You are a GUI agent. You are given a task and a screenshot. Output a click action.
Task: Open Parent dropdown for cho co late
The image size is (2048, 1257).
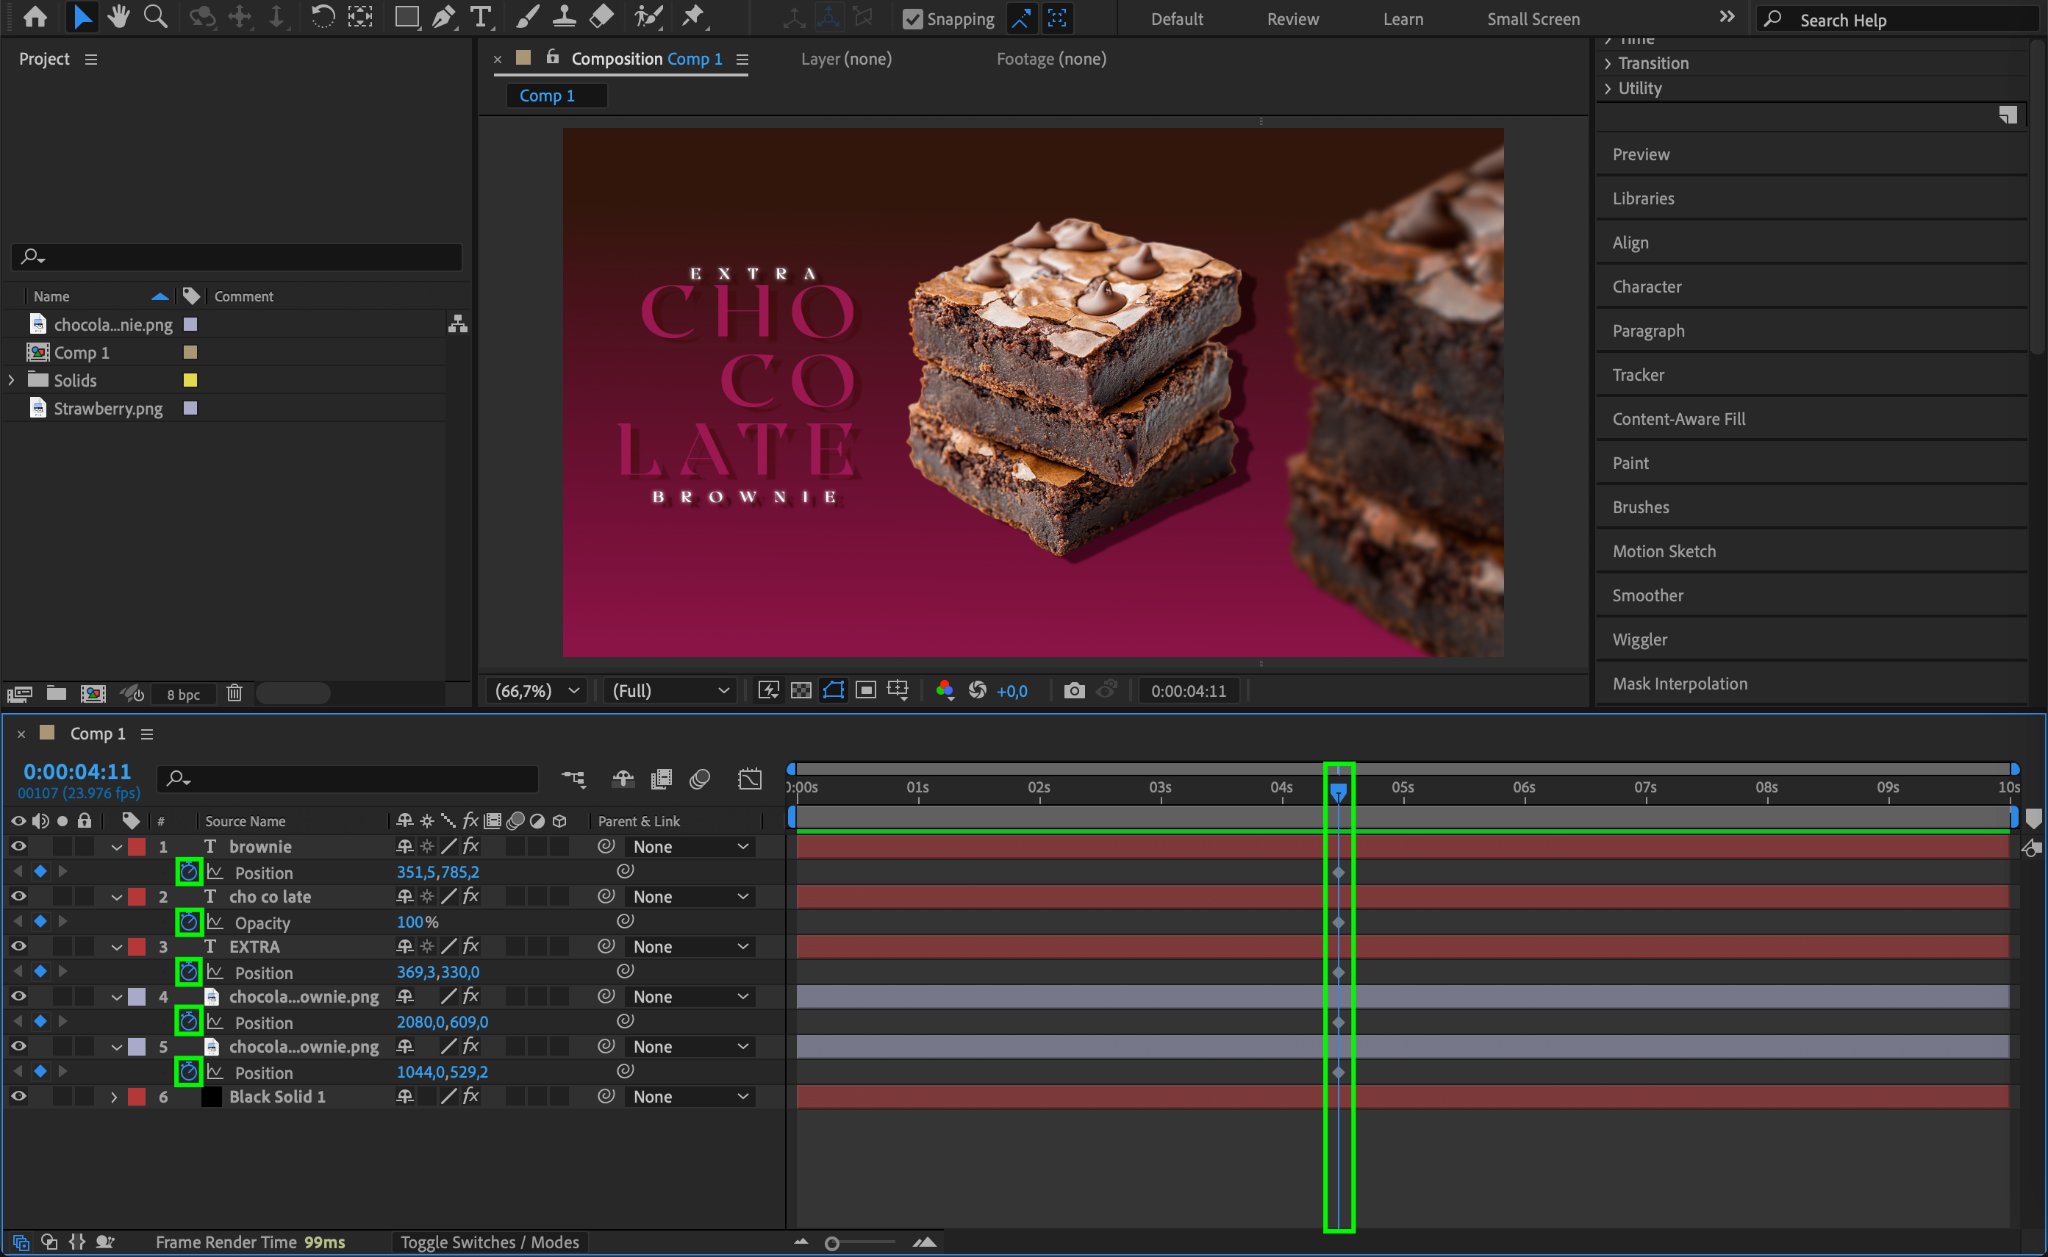690,897
